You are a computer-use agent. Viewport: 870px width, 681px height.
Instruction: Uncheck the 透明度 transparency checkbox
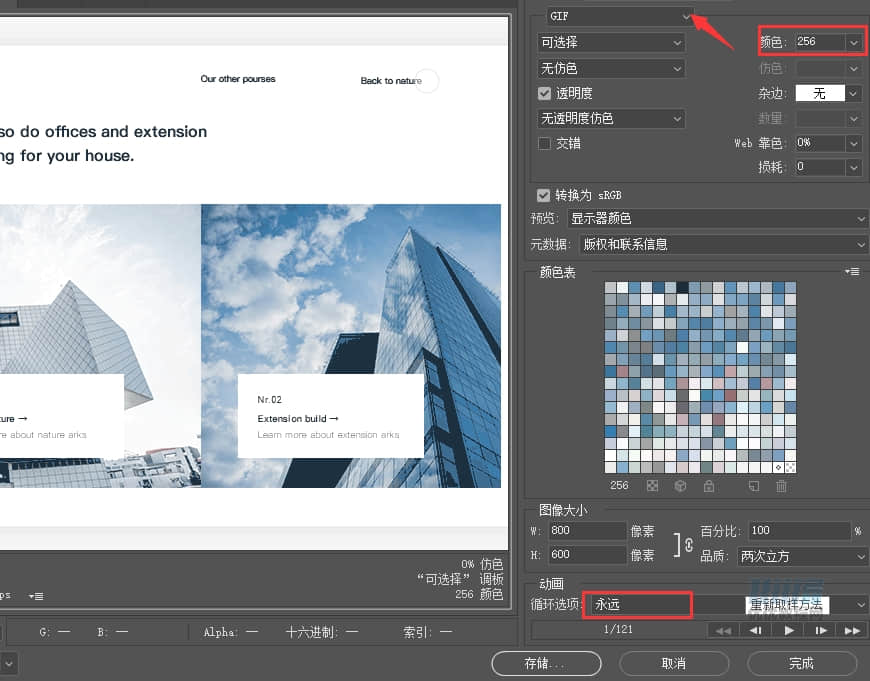546,92
